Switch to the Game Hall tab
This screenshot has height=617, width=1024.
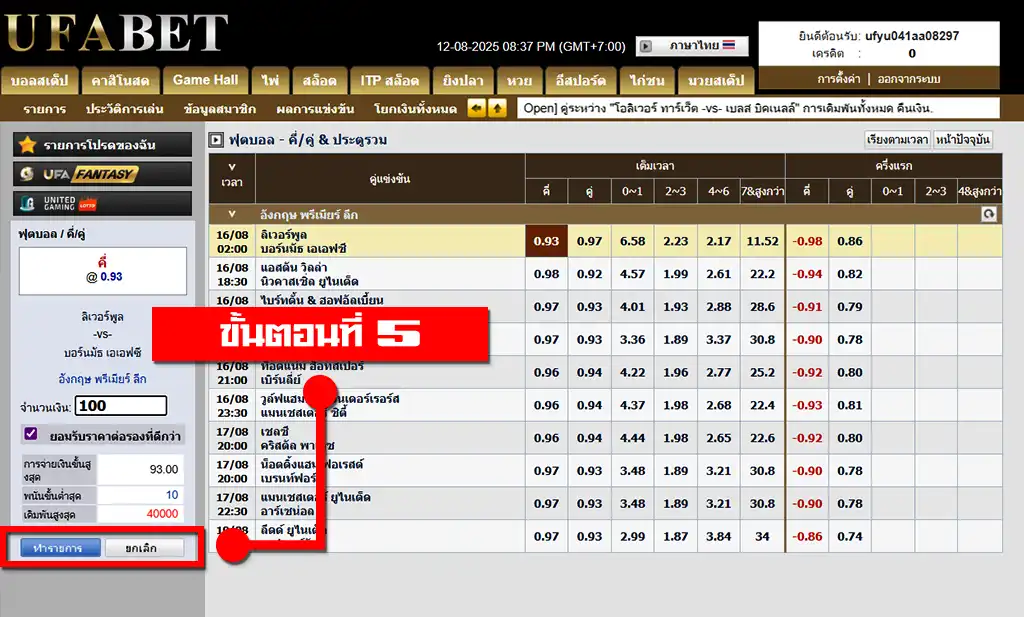205,80
